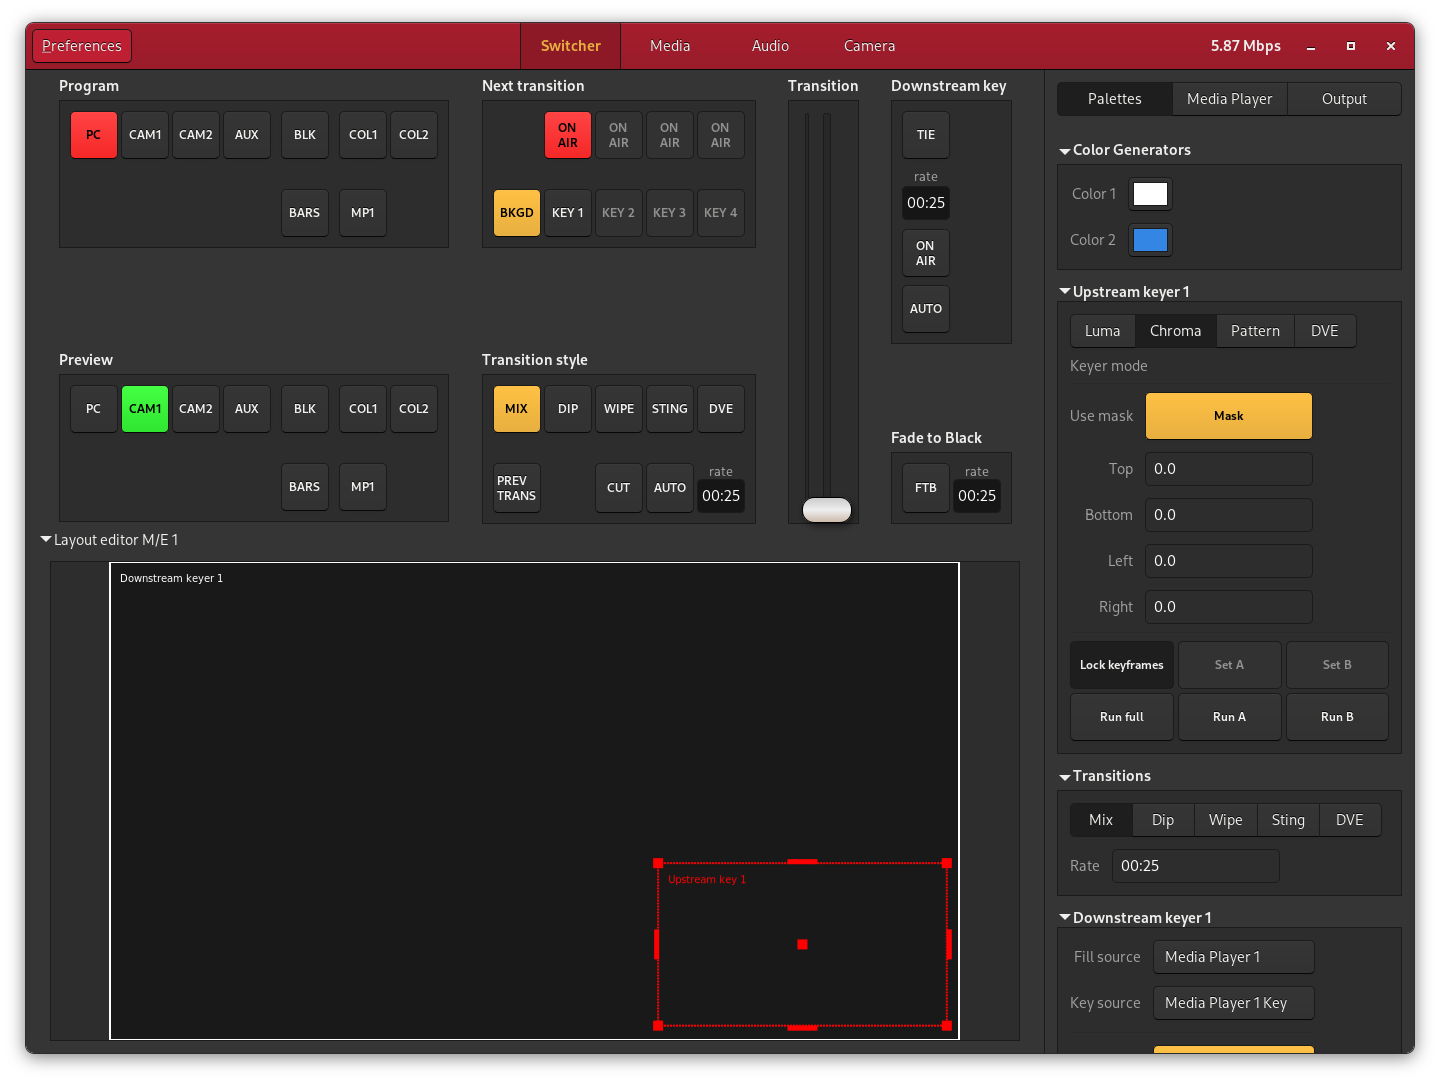Open the Fill source Media Player 1 dropdown
The height and width of the screenshot is (1082, 1440).
(1233, 957)
